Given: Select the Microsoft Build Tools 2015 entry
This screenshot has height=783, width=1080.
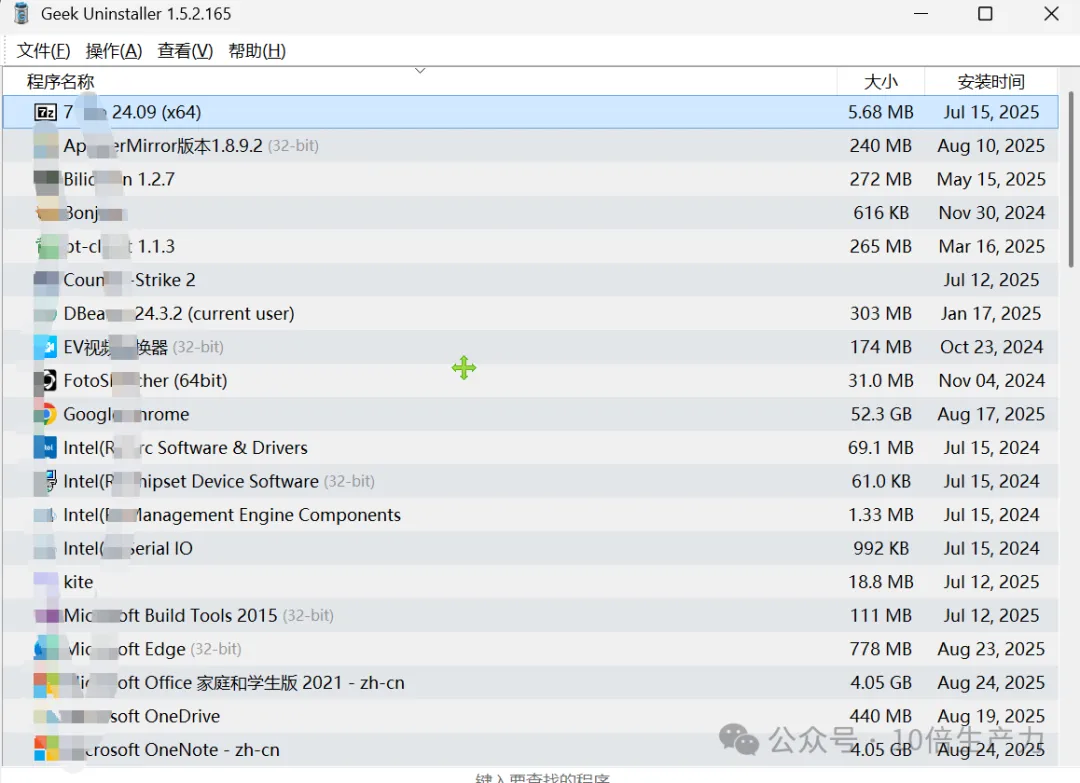Looking at the screenshot, I should [531, 616].
